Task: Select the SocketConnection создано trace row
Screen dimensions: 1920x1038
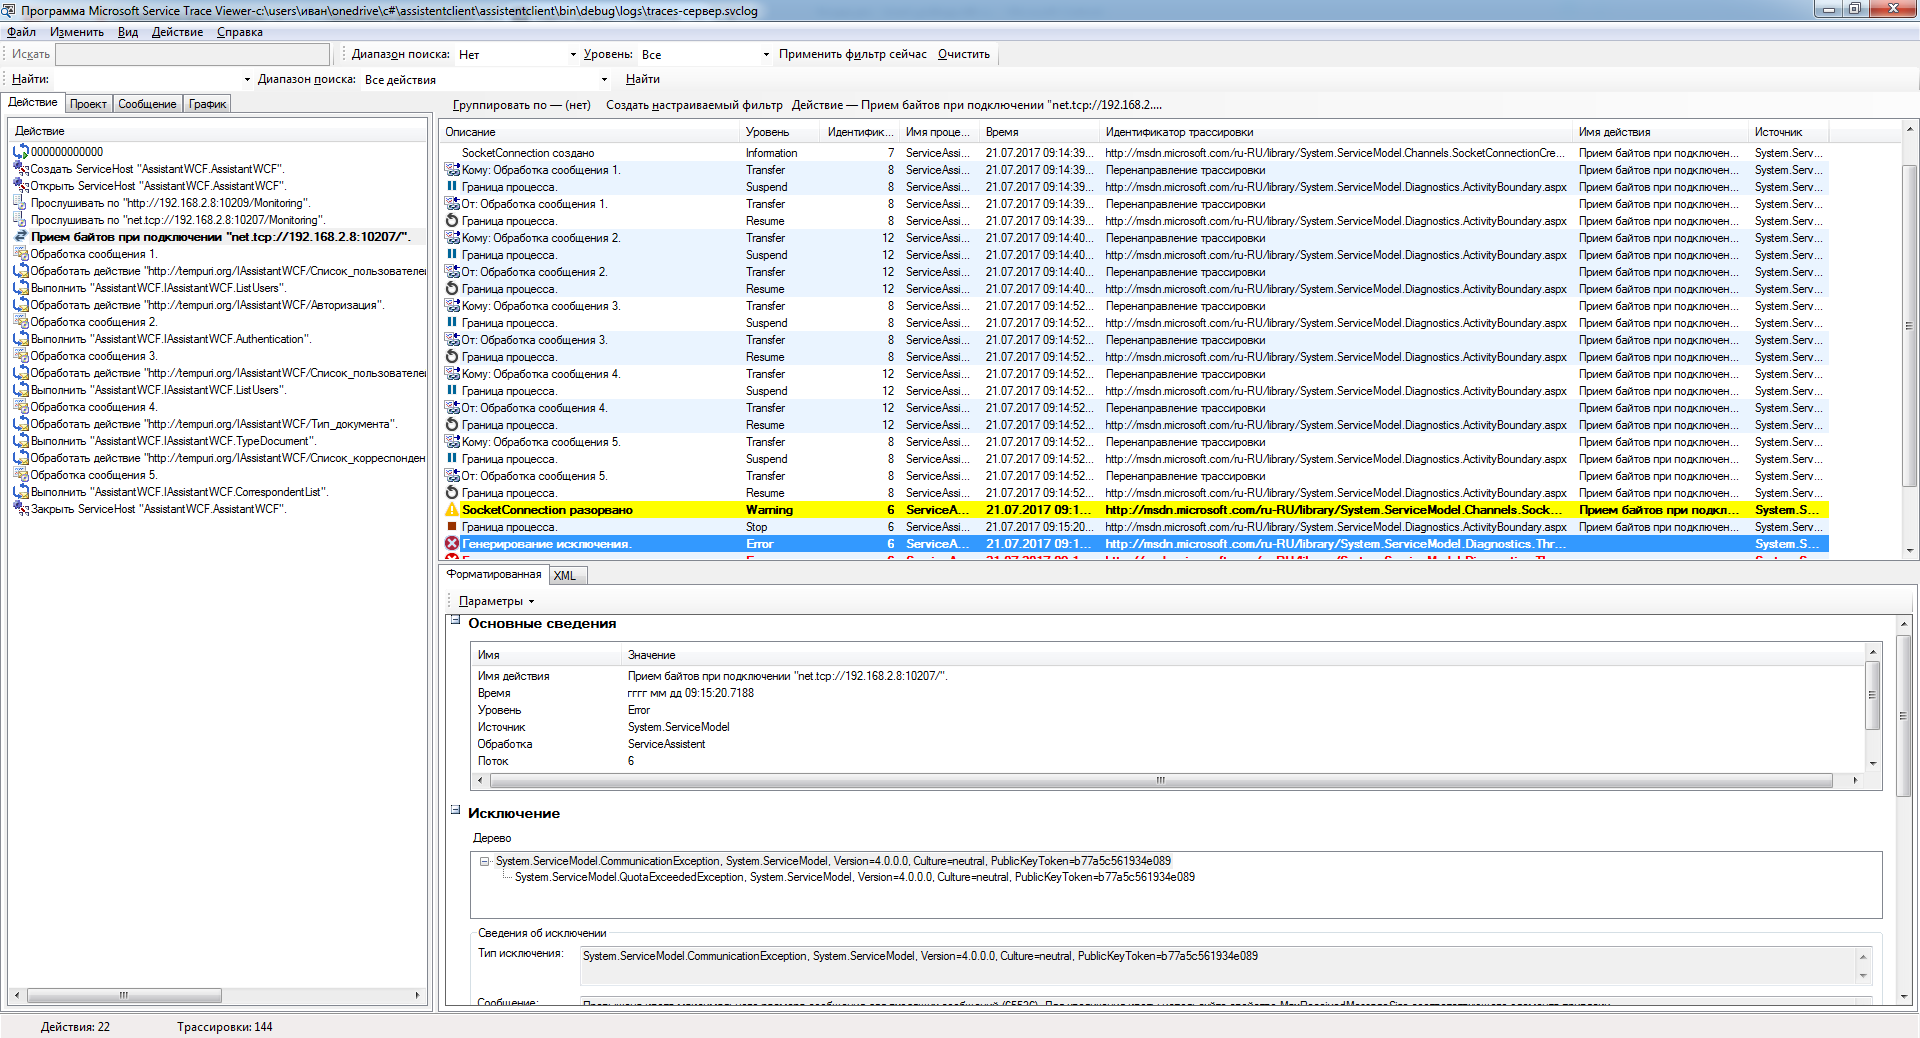Action: coord(1135,153)
